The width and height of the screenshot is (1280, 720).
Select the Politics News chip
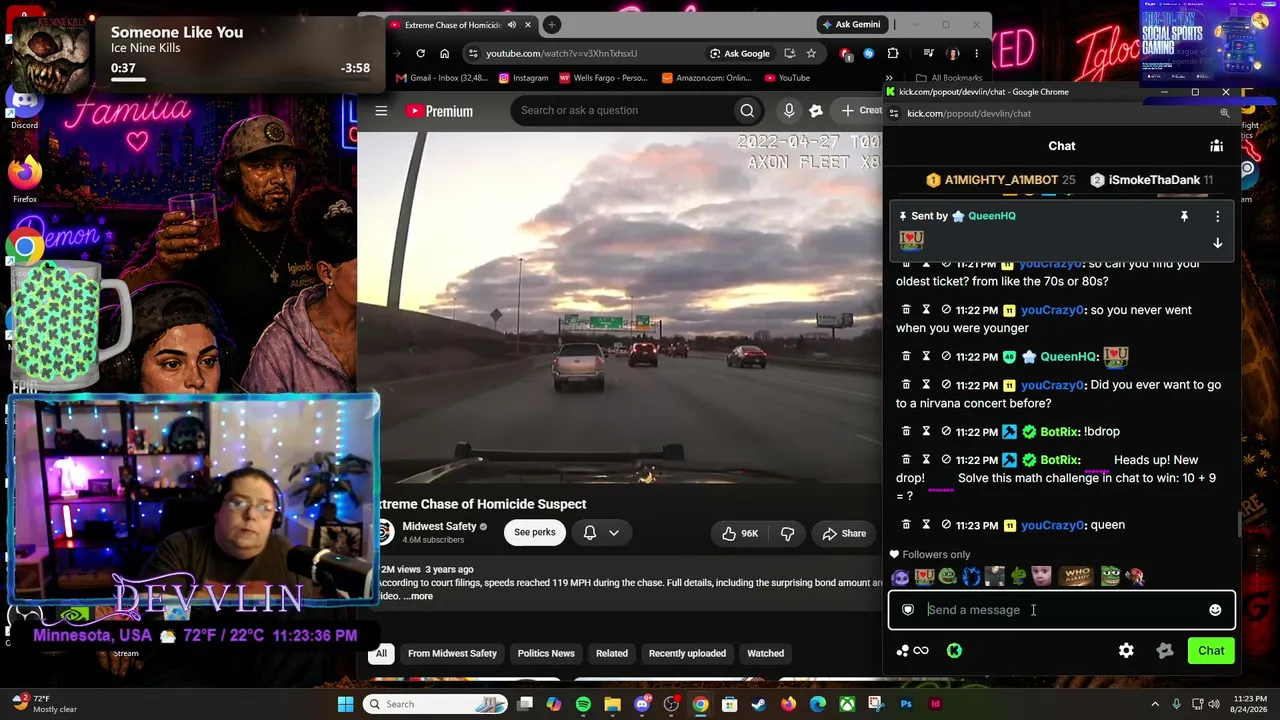(546, 653)
